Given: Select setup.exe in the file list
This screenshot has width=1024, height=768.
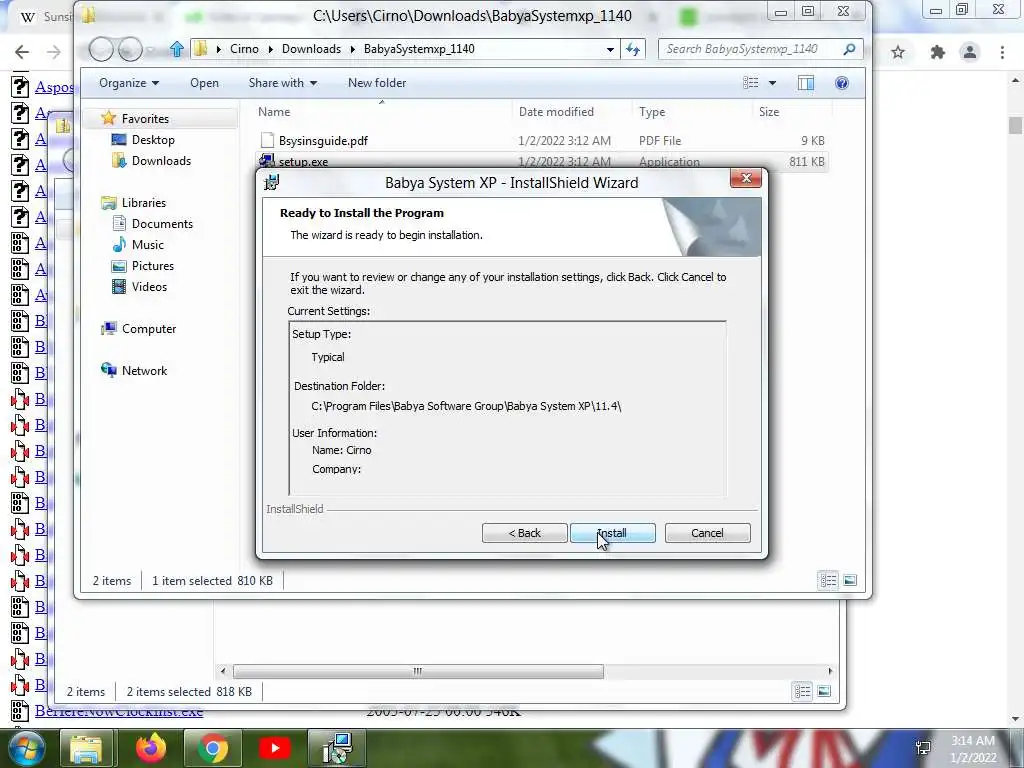Looking at the screenshot, I should pos(303,161).
